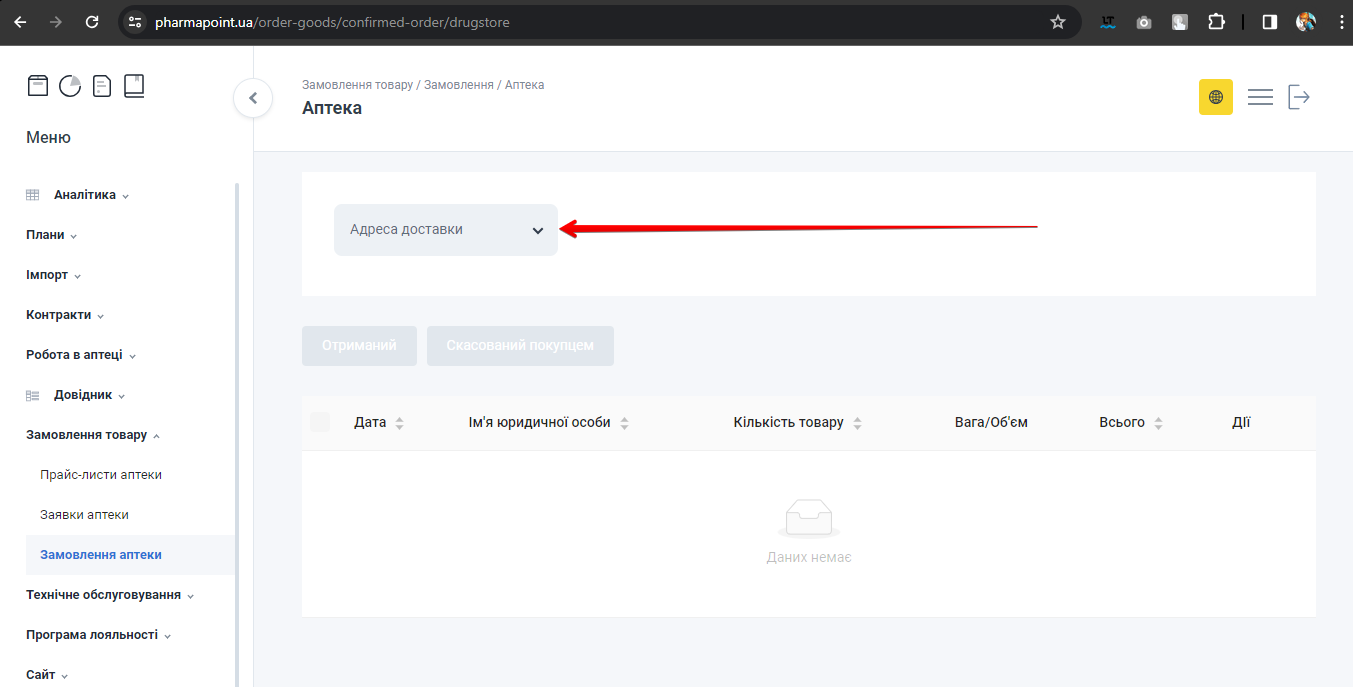Open the pie chart icon in sidebar
Screen dimensions: 1353x687
click(70, 86)
